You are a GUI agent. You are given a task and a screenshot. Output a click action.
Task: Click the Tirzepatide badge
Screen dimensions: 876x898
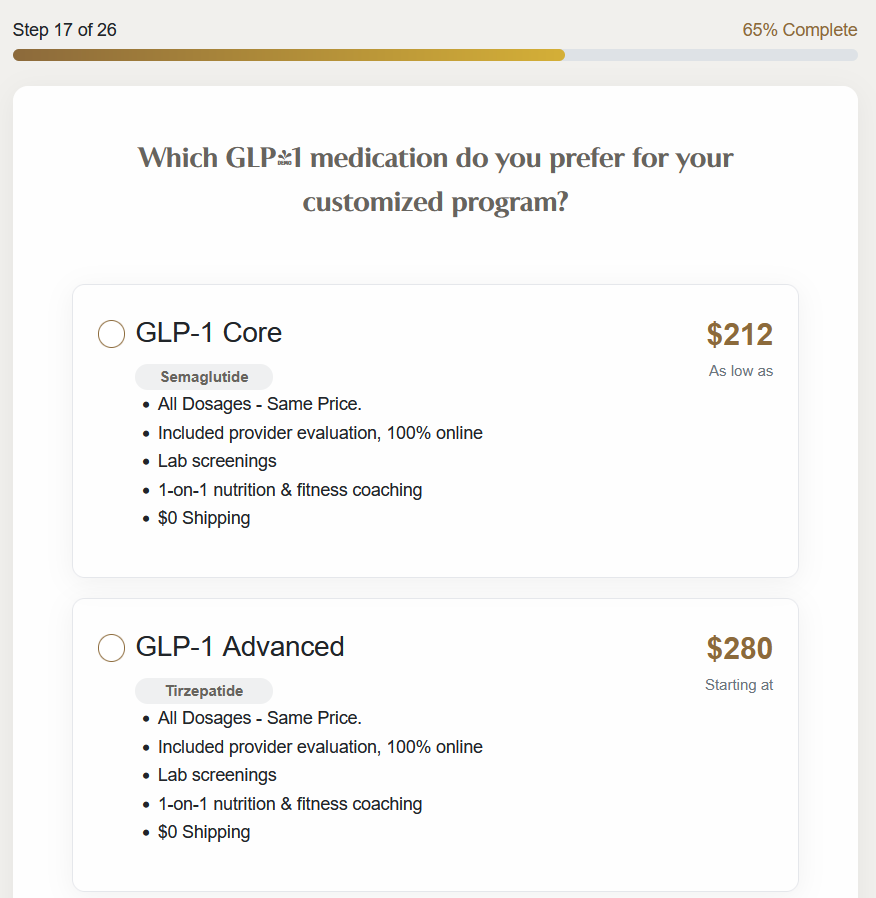tap(204, 691)
